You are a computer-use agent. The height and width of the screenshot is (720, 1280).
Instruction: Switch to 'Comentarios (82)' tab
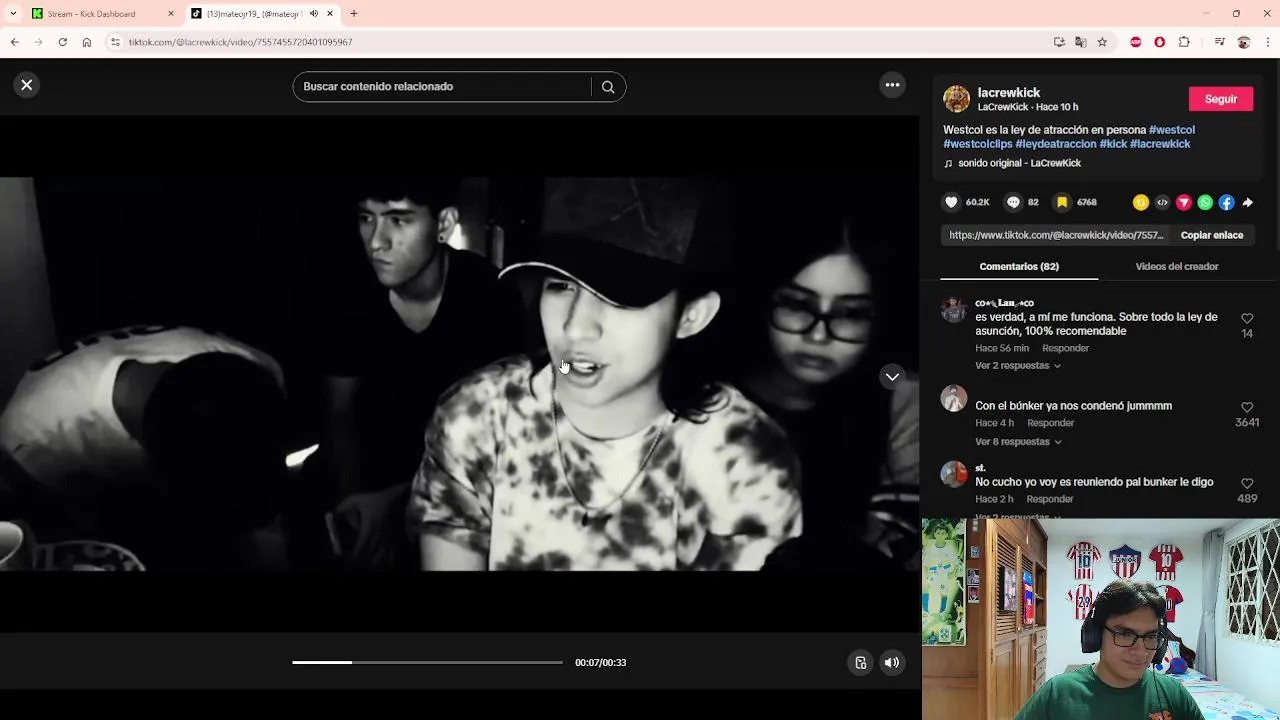1019,266
